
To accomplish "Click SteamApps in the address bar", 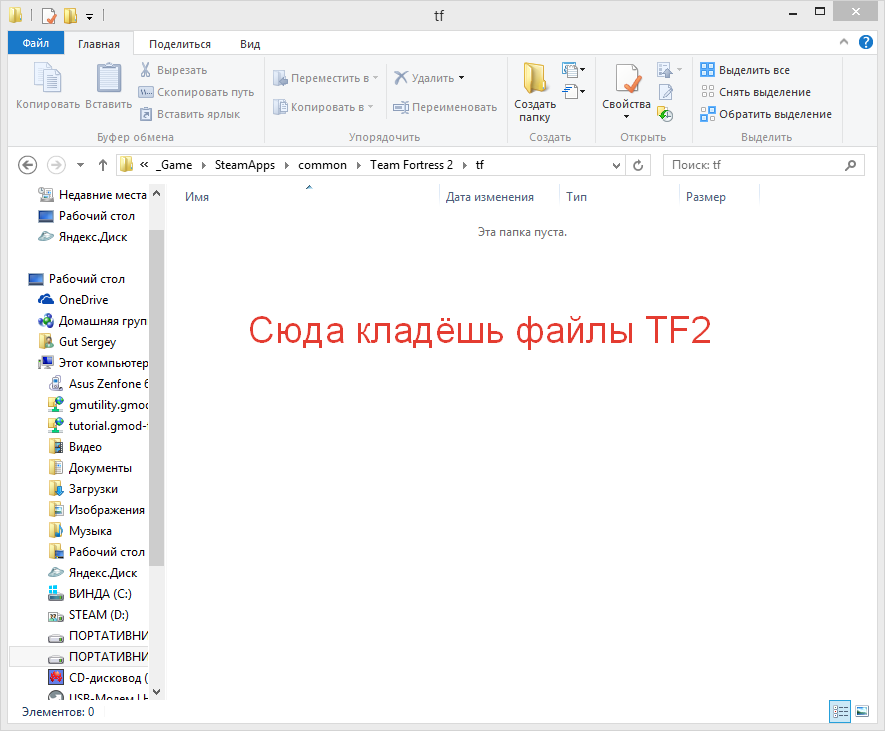I will (245, 165).
